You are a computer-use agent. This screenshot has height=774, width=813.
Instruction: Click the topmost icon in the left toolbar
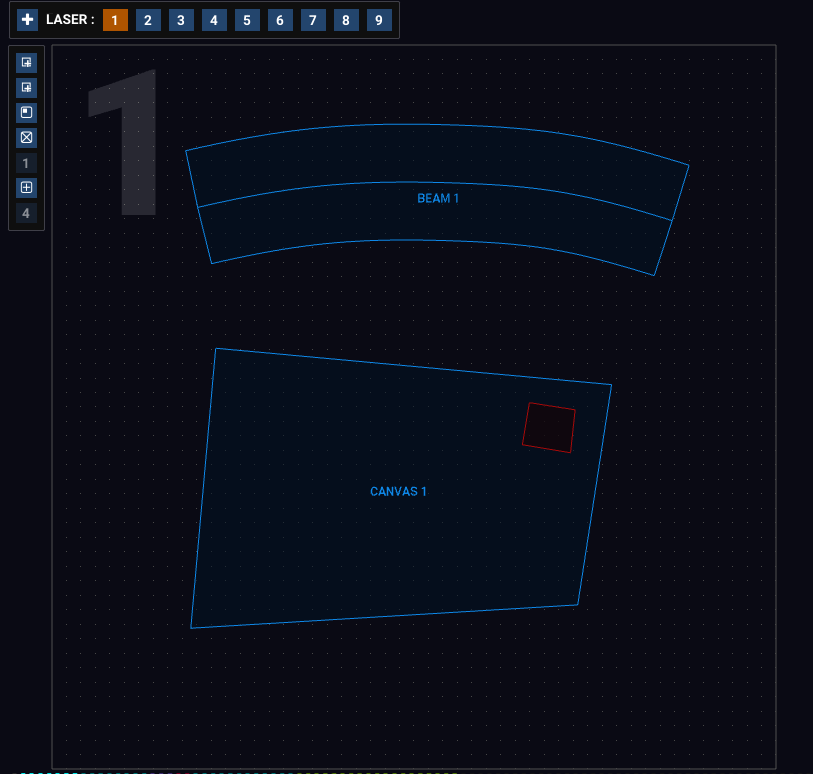(27, 62)
